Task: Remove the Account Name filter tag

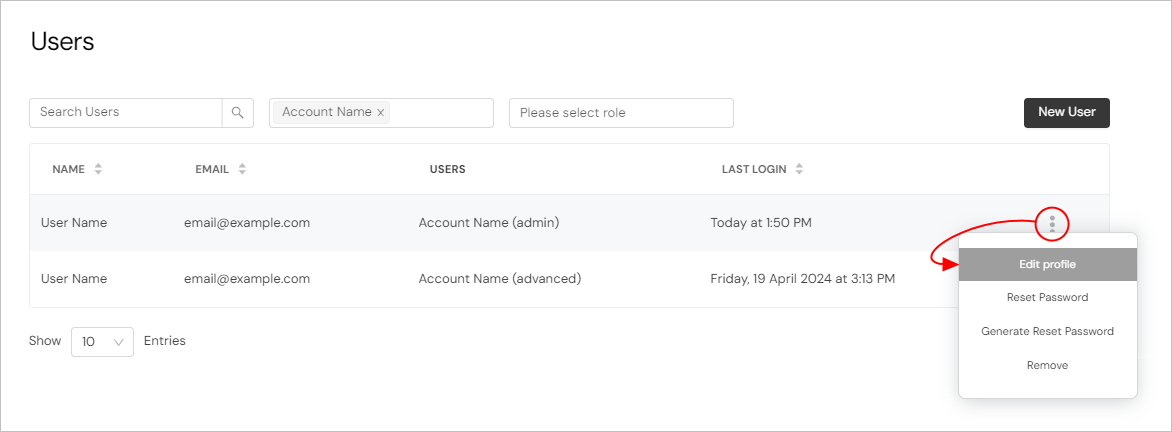Action: click(x=381, y=113)
